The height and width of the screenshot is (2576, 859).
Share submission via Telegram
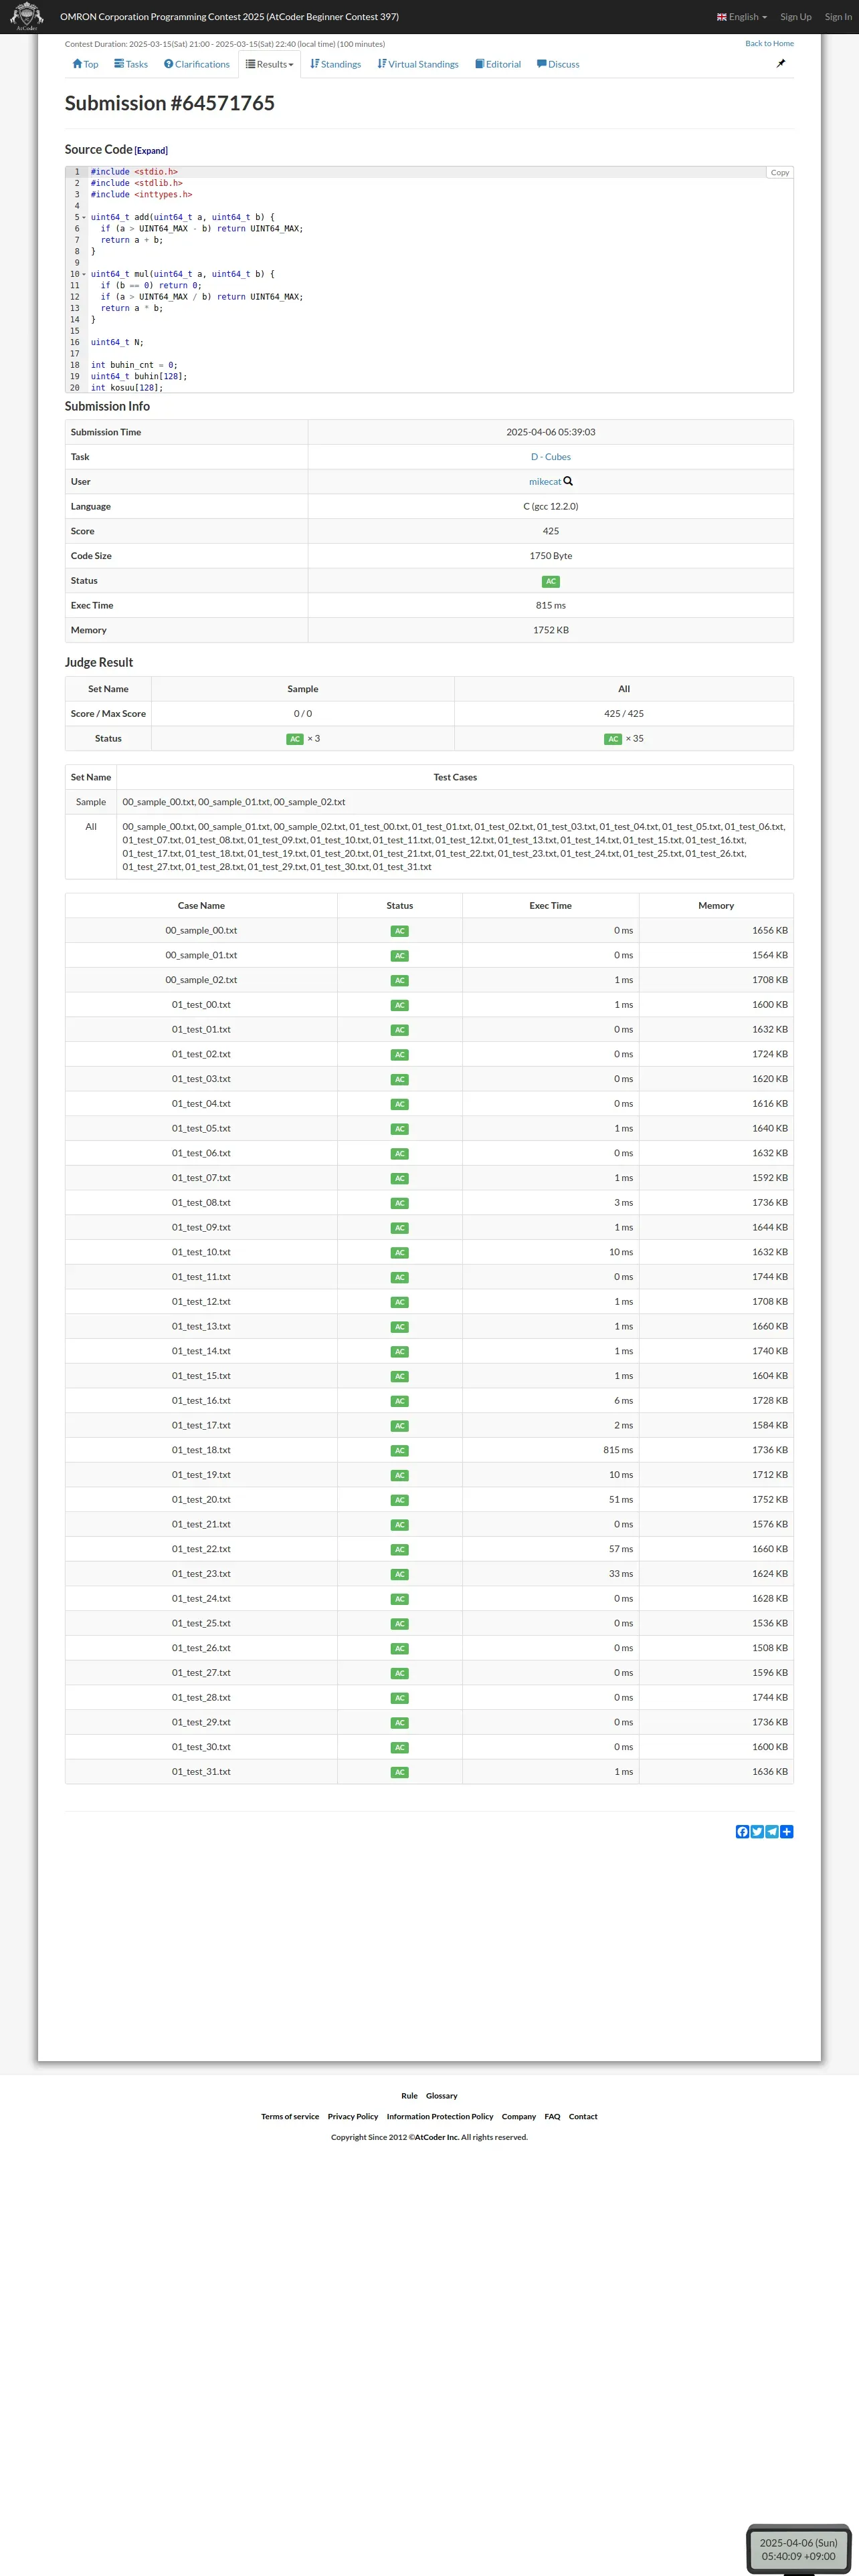772,1831
